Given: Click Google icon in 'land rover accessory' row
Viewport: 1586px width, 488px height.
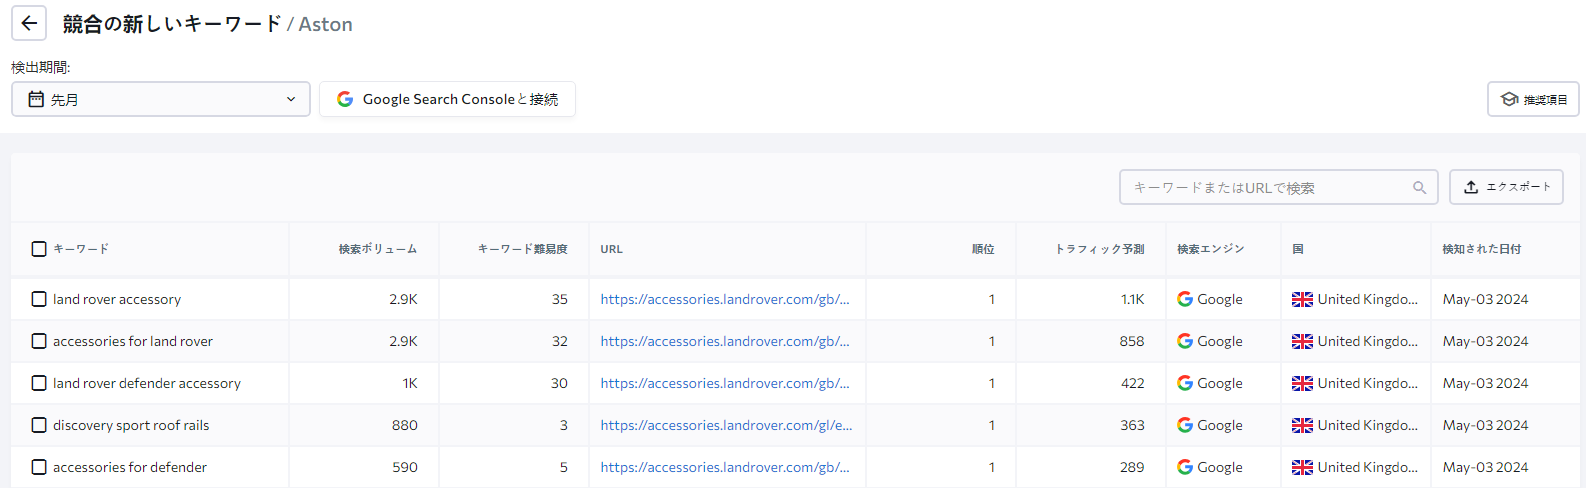Looking at the screenshot, I should (x=1185, y=299).
